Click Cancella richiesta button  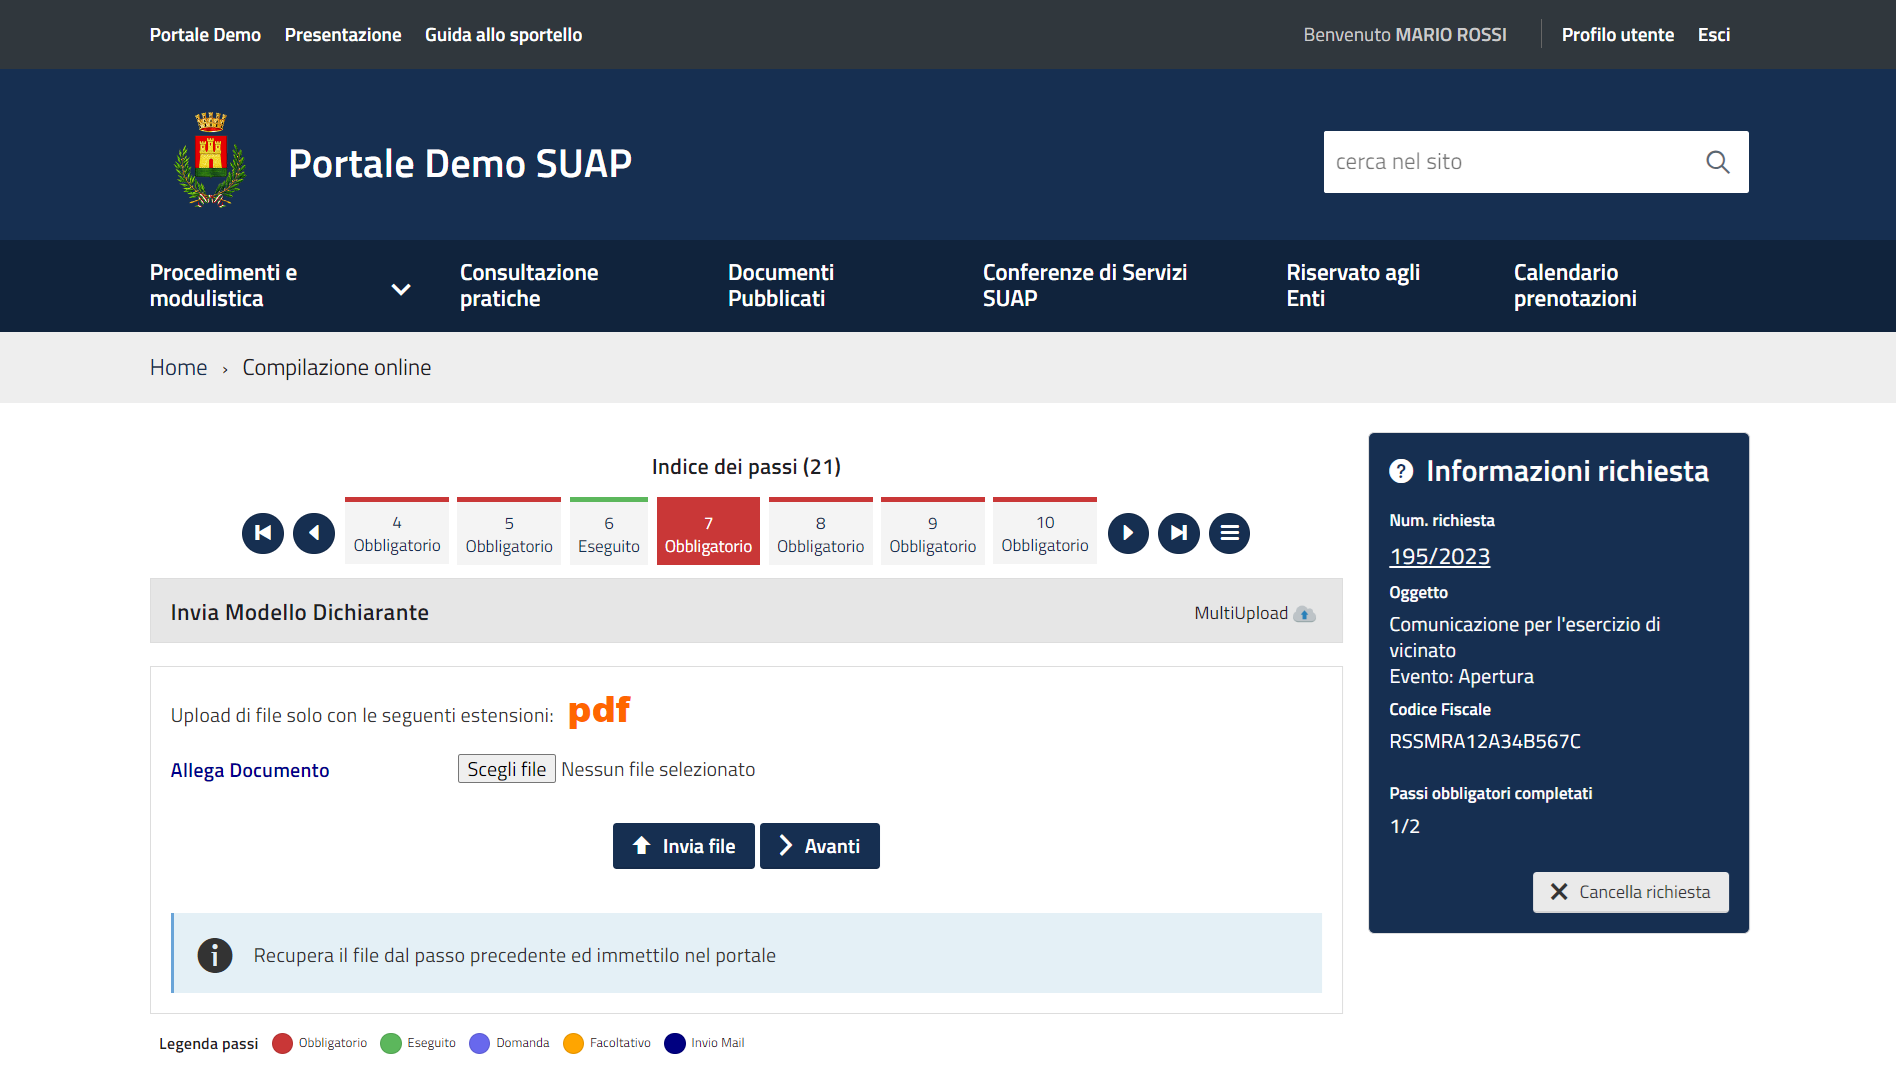1630,892
